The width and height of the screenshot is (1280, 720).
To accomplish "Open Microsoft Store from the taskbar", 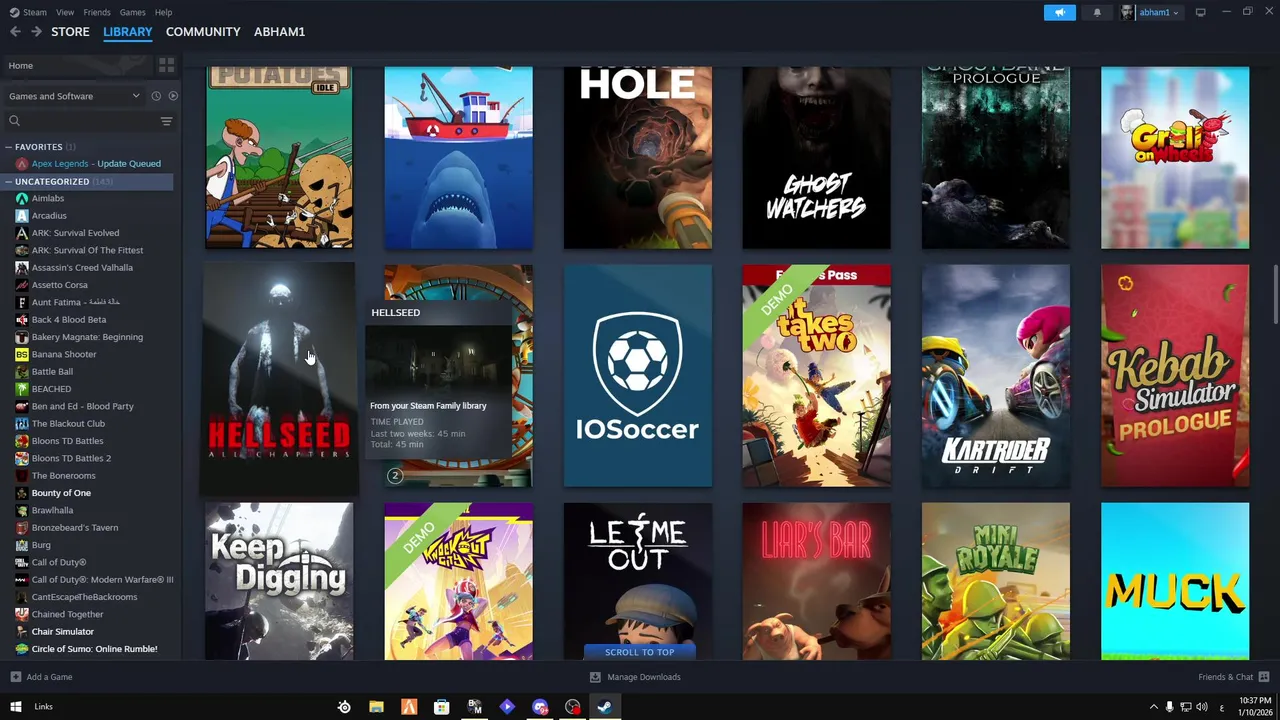I will pyautogui.click(x=441, y=707).
